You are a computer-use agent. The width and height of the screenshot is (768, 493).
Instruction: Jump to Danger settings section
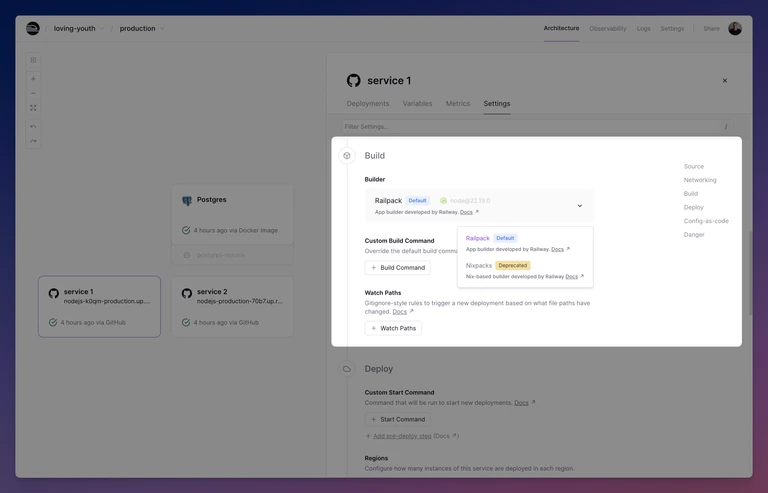point(694,235)
